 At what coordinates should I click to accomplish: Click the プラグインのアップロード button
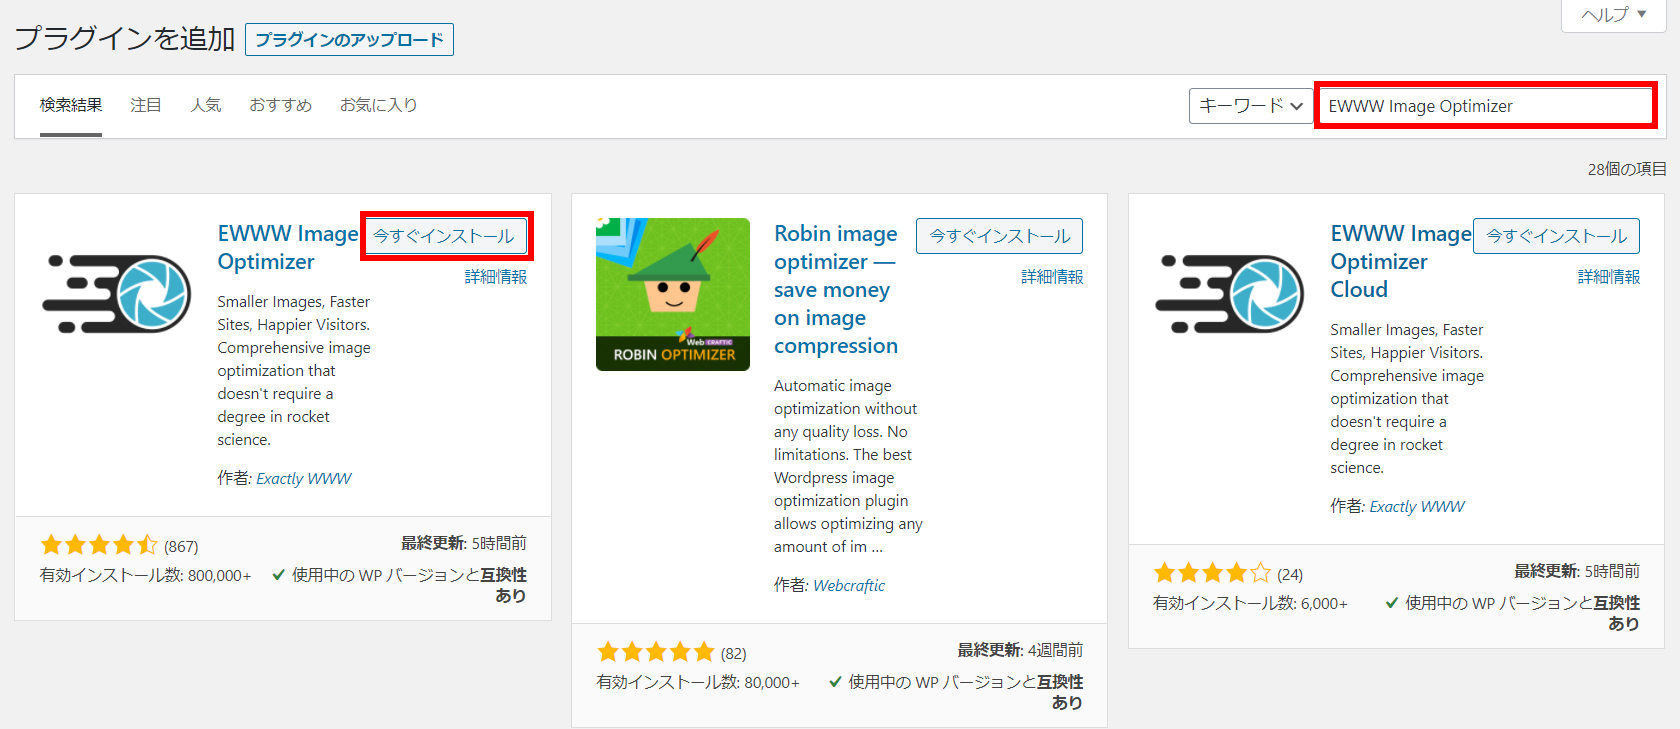[x=349, y=40]
